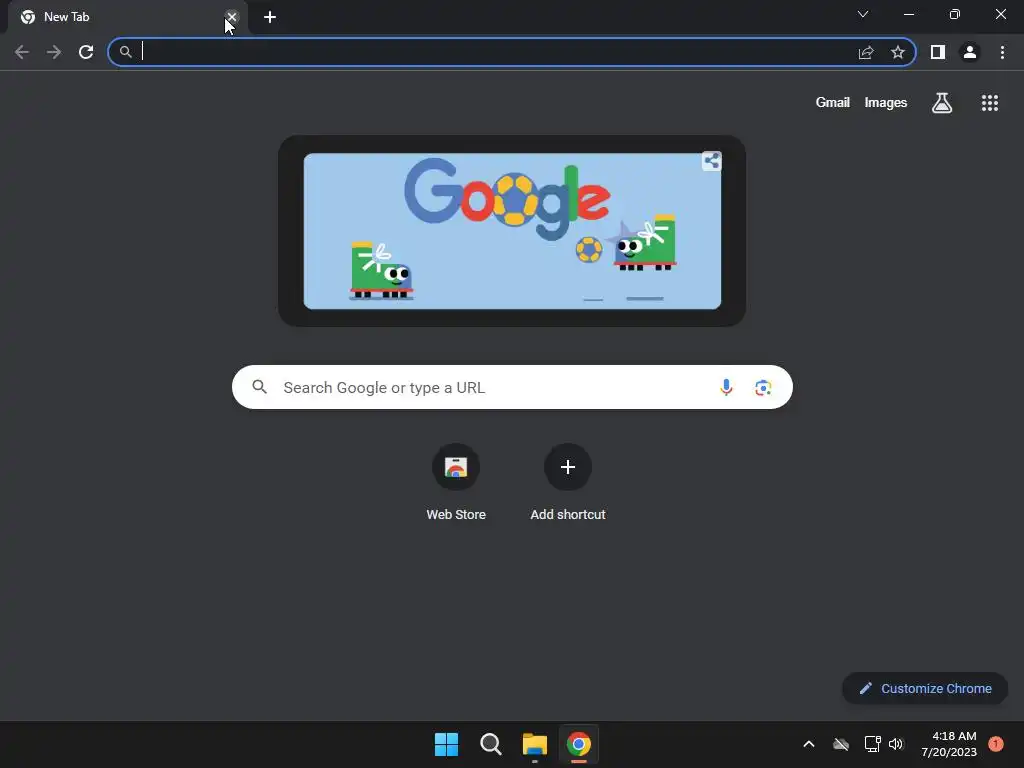Click the OneDrive cloud tray icon

tap(841, 744)
